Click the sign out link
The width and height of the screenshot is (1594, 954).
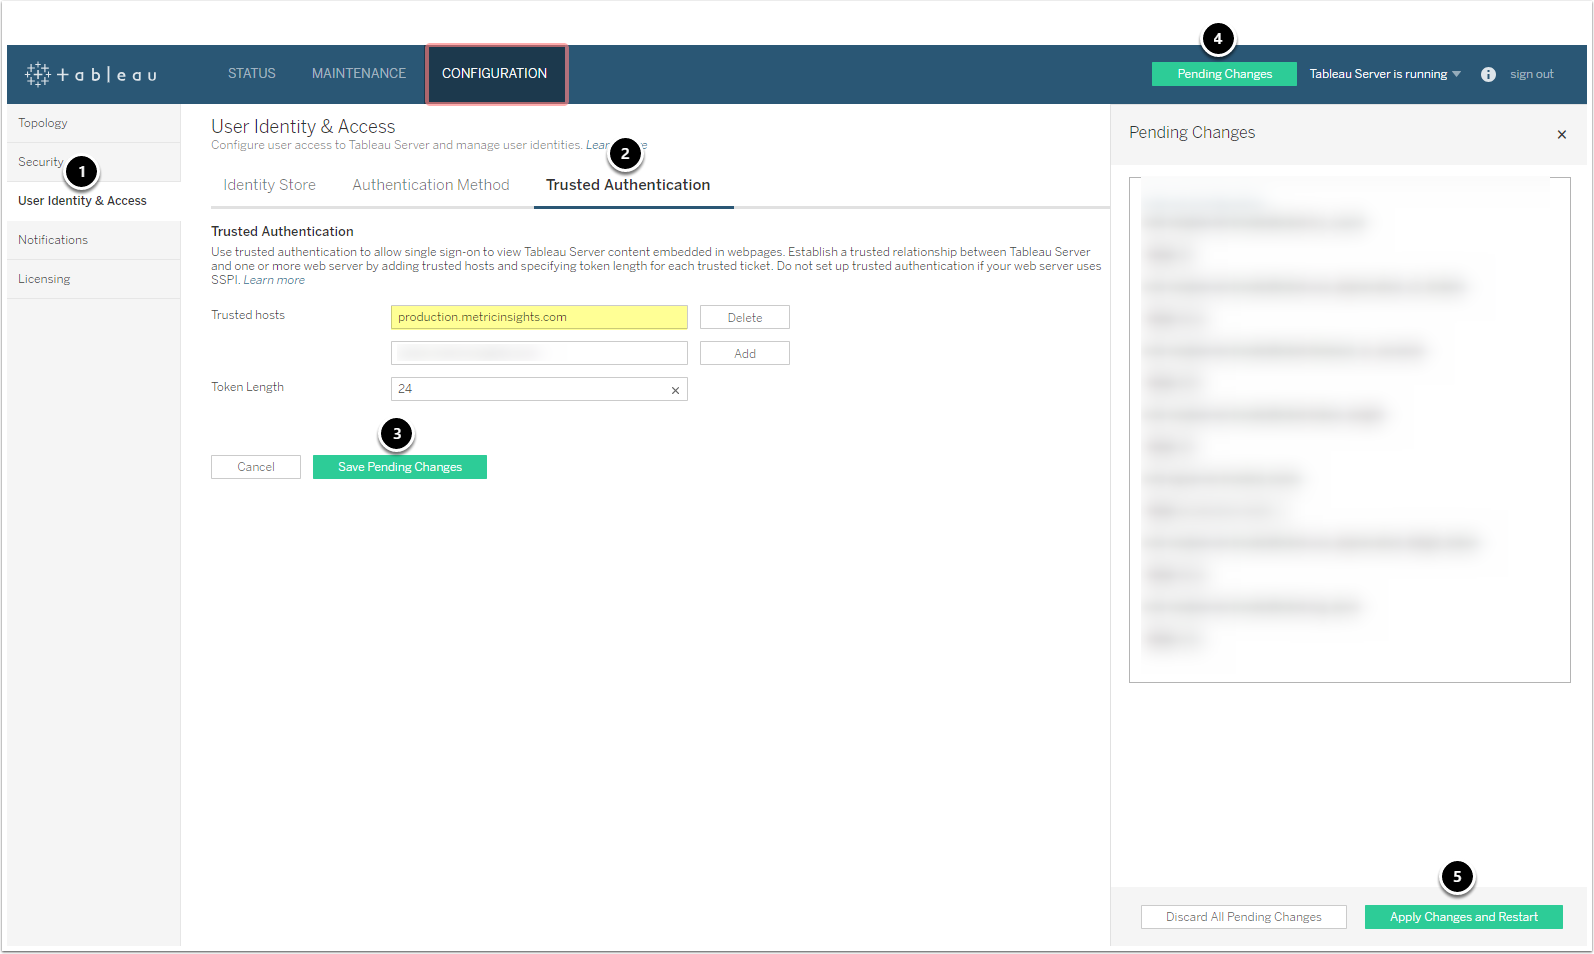click(1532, 74)
